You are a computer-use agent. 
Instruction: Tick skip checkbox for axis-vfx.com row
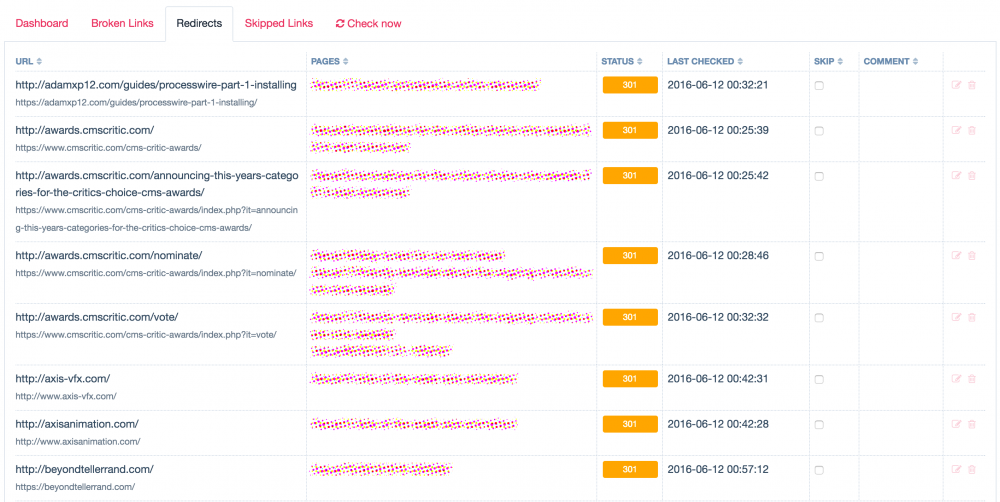coord(819,380)
